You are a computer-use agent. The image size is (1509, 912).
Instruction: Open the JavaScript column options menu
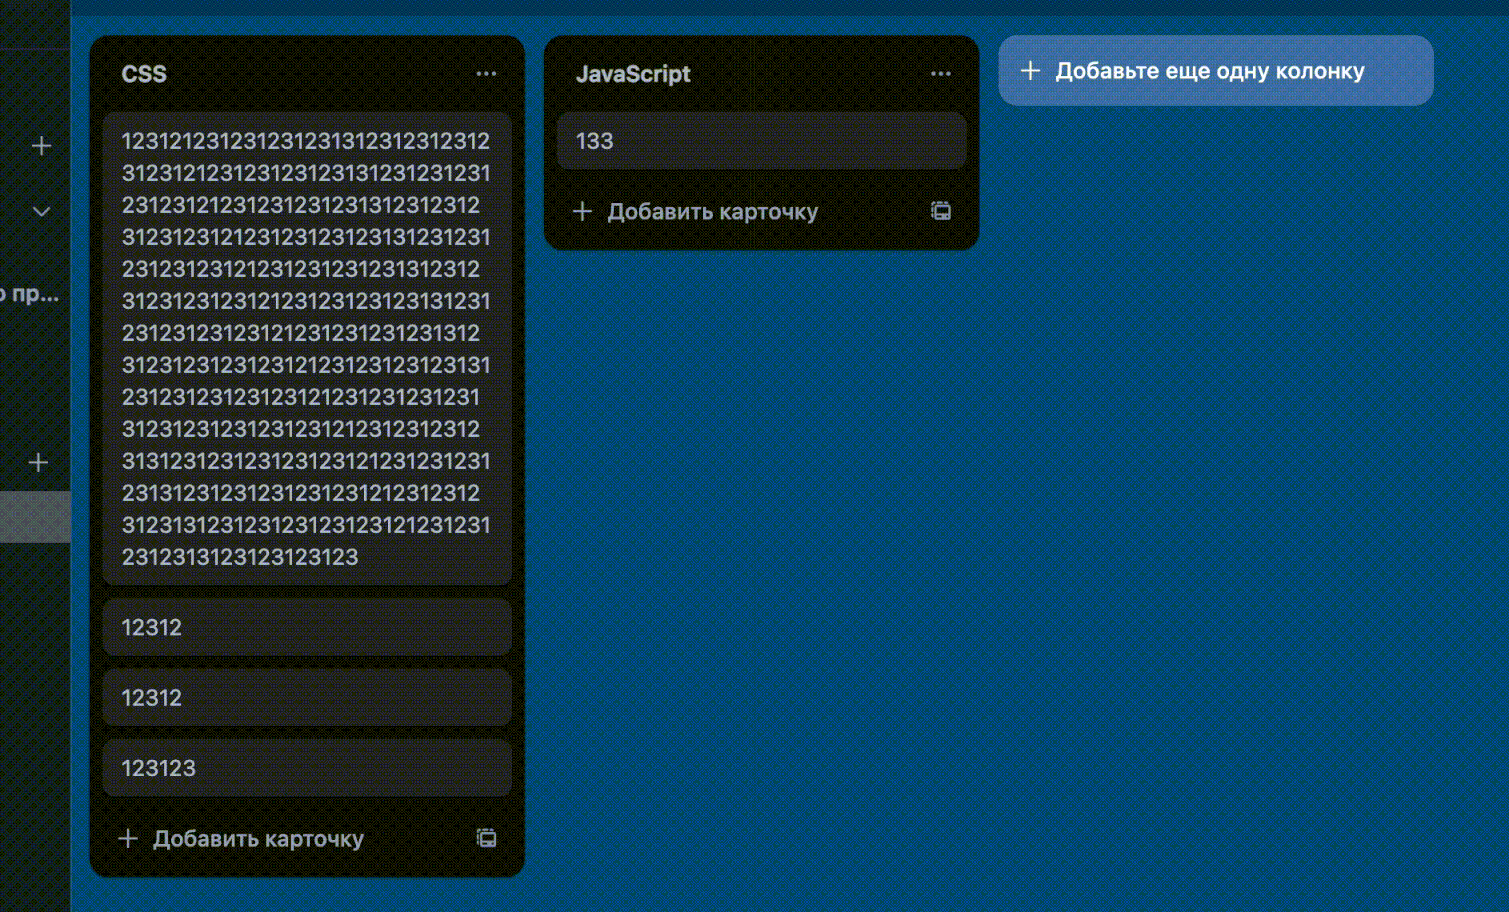coord(940,74)
